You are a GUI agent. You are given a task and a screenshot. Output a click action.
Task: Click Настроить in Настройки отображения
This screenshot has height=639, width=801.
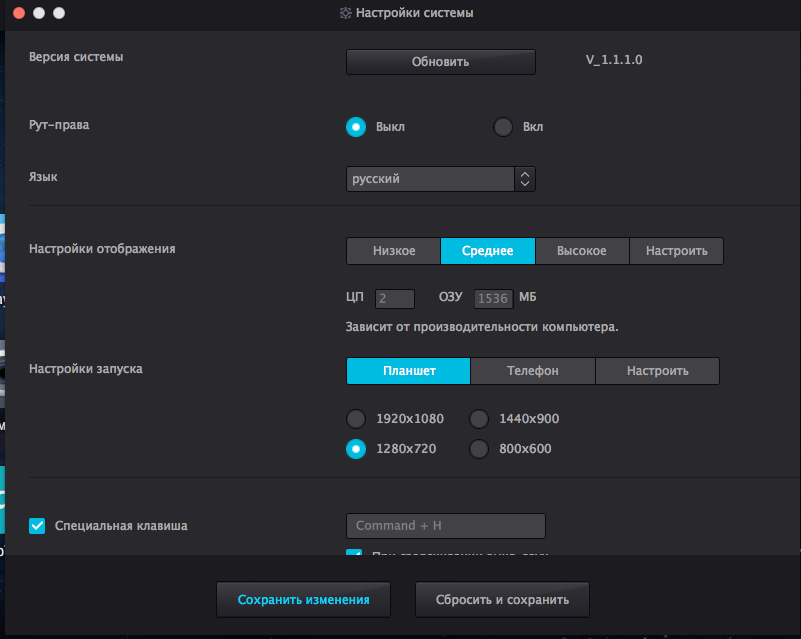click(676, 251)
